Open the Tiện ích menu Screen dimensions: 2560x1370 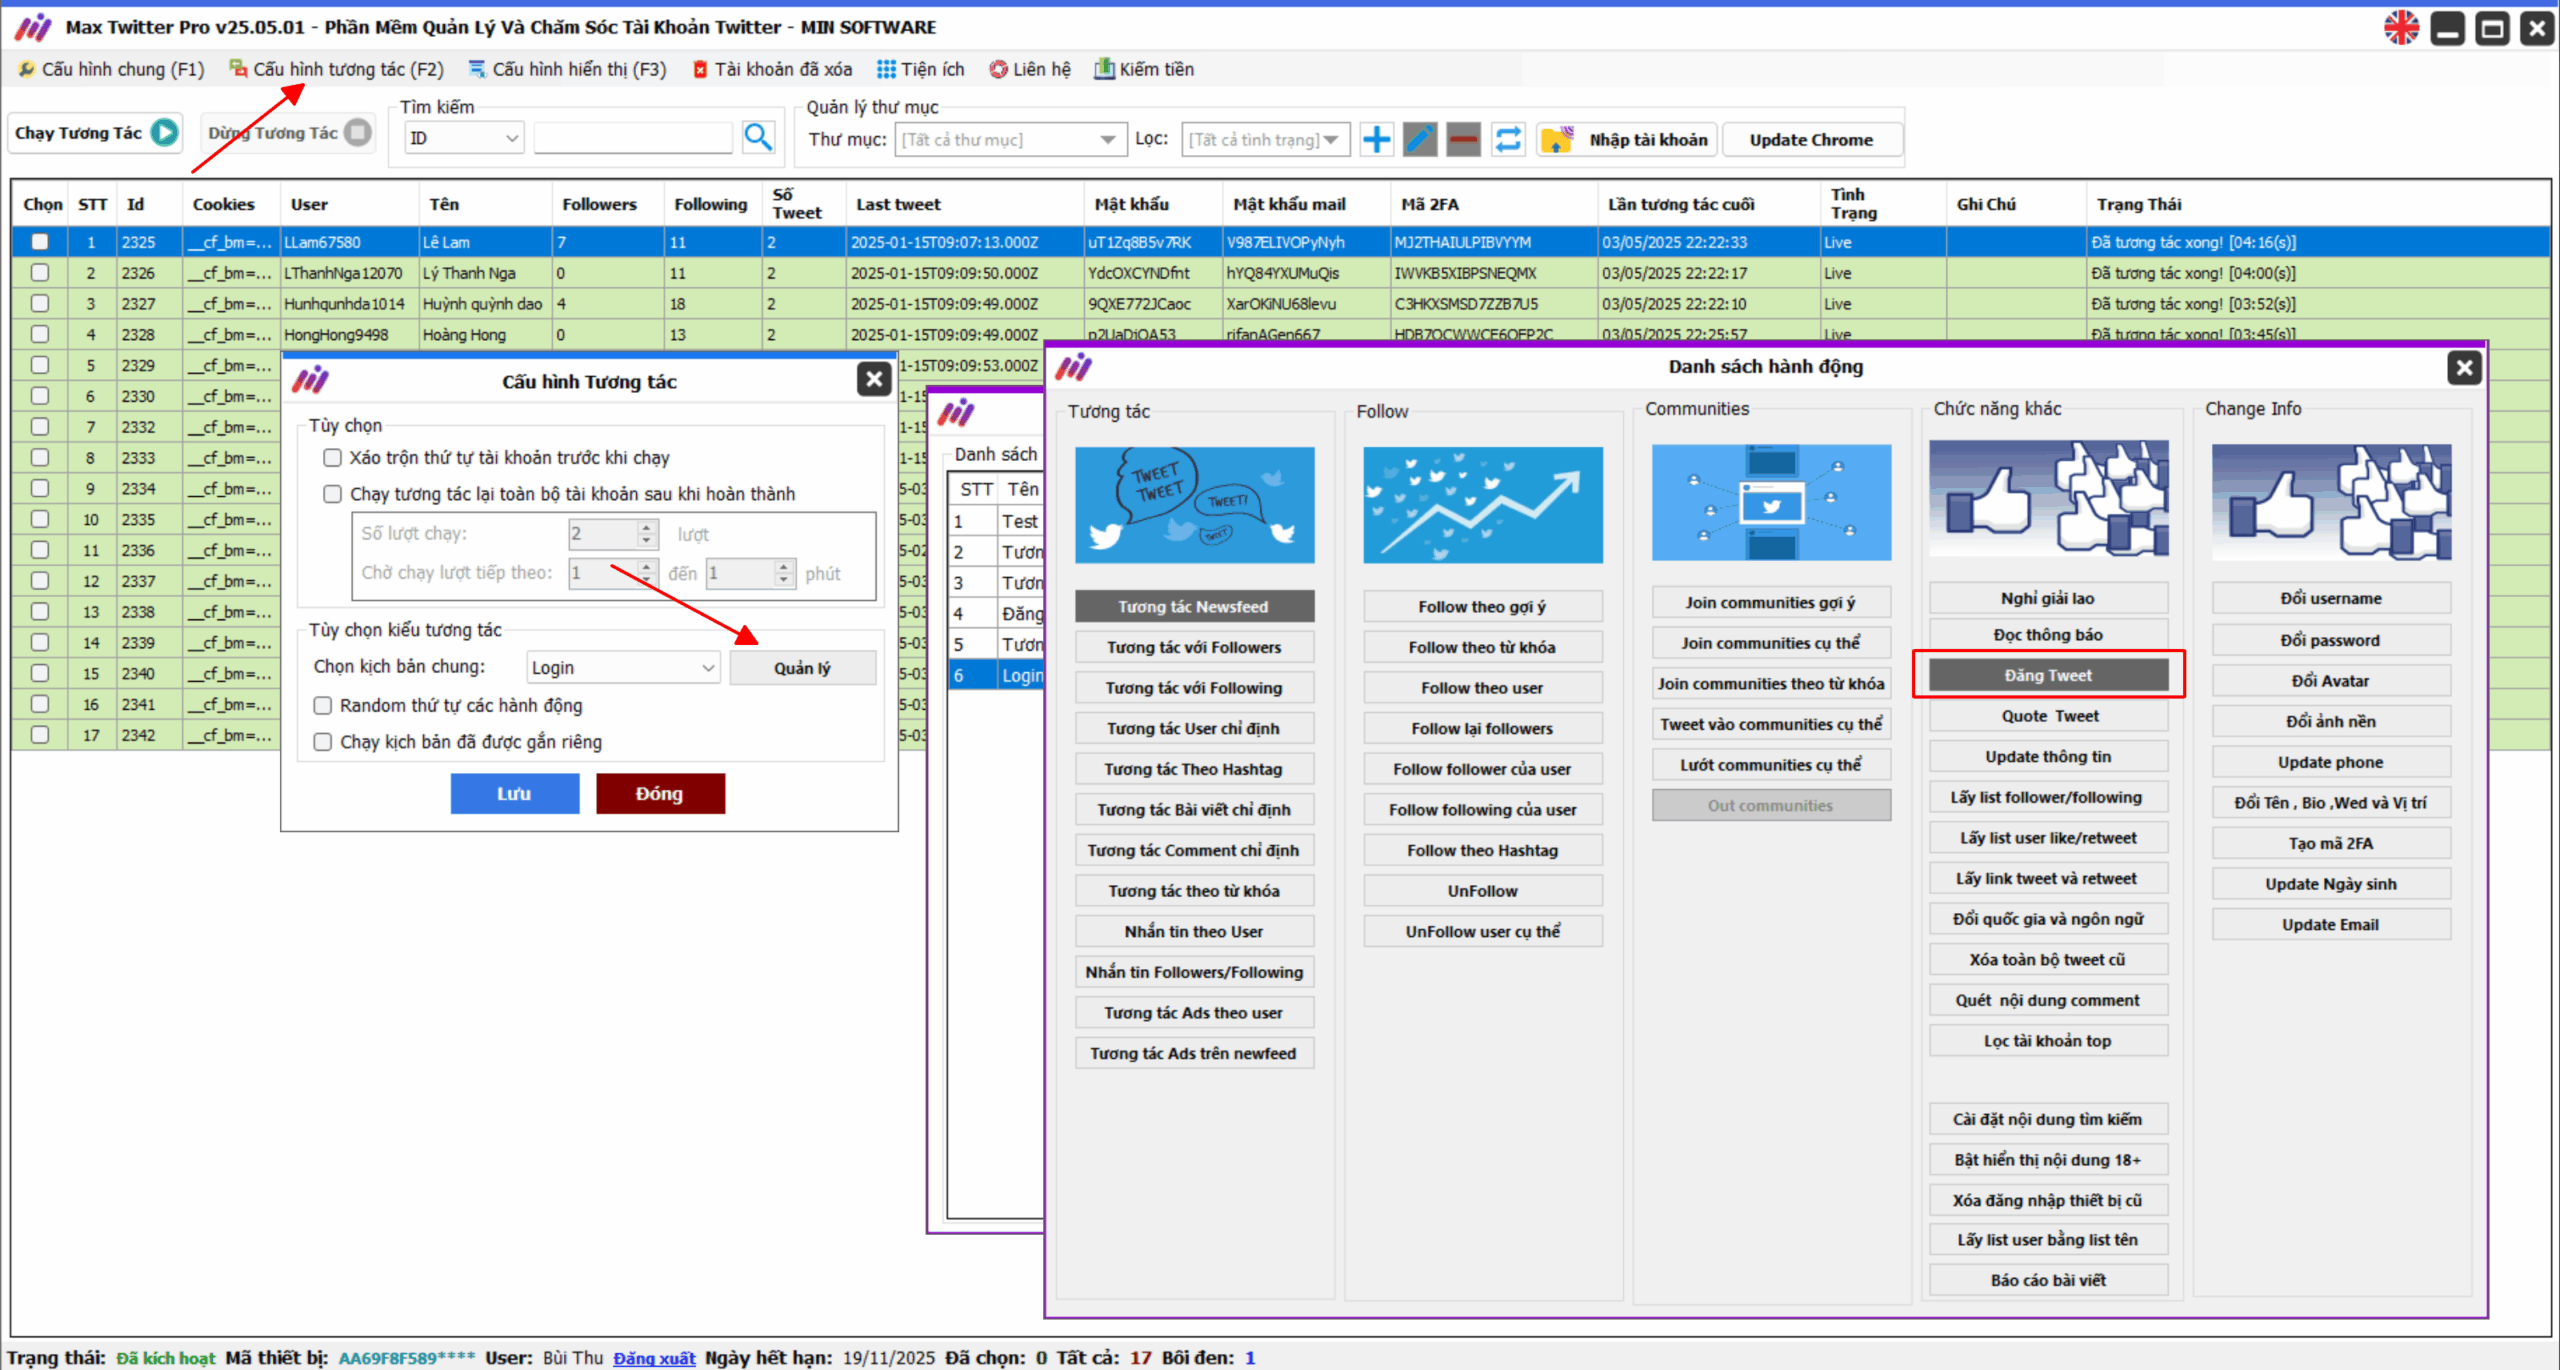(x=921, y=69)
